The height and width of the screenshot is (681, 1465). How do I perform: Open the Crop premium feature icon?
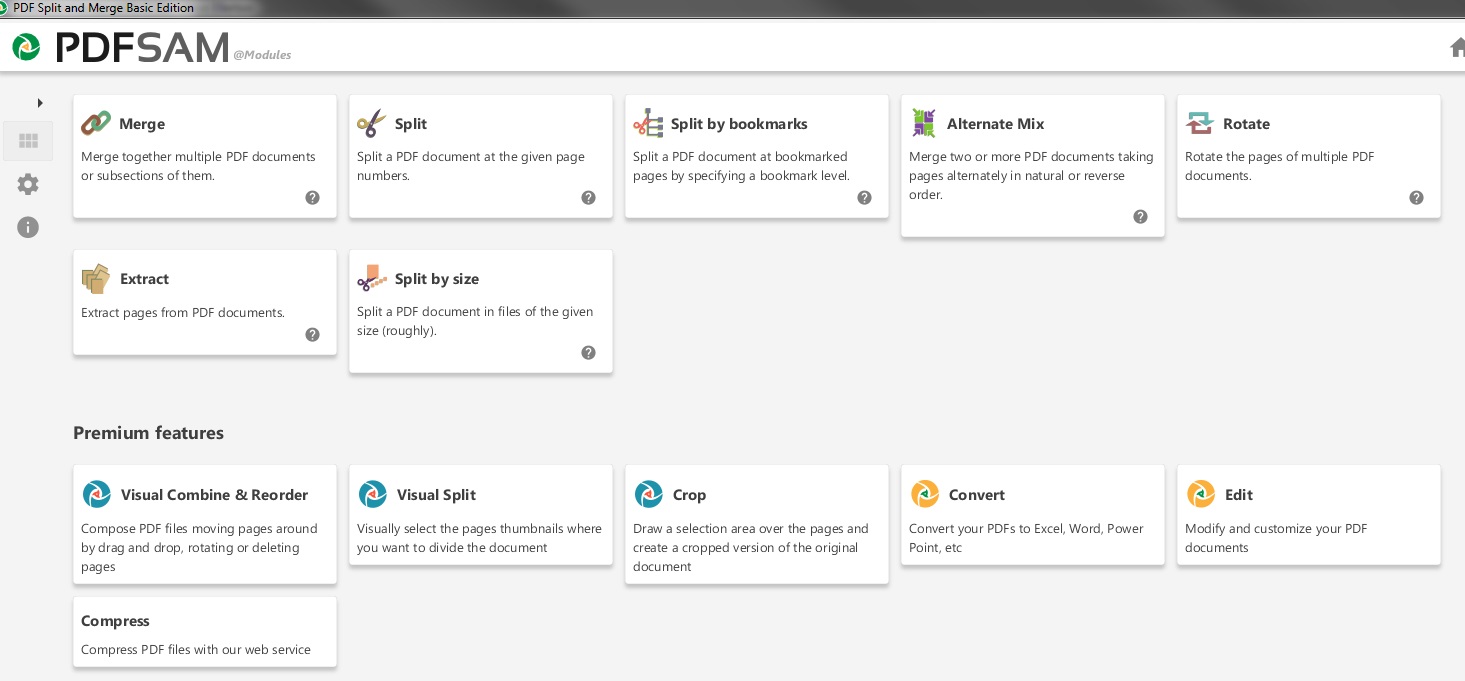(648, 493)
